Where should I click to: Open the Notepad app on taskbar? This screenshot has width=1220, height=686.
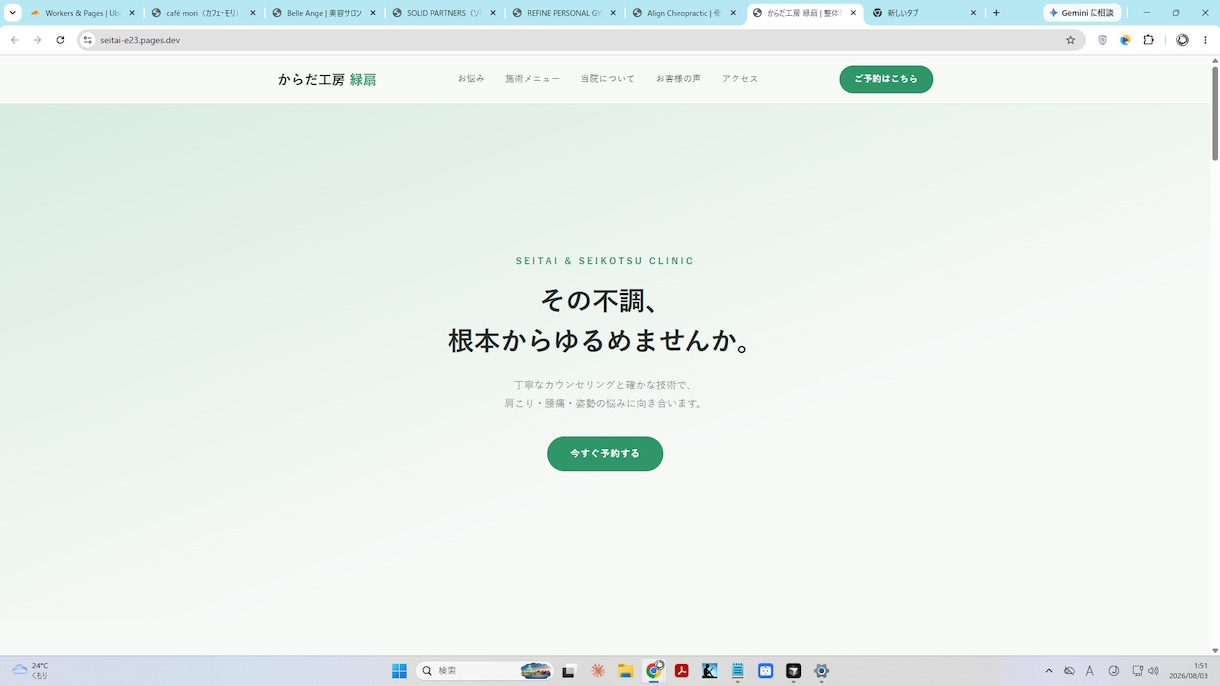(738, 671)
